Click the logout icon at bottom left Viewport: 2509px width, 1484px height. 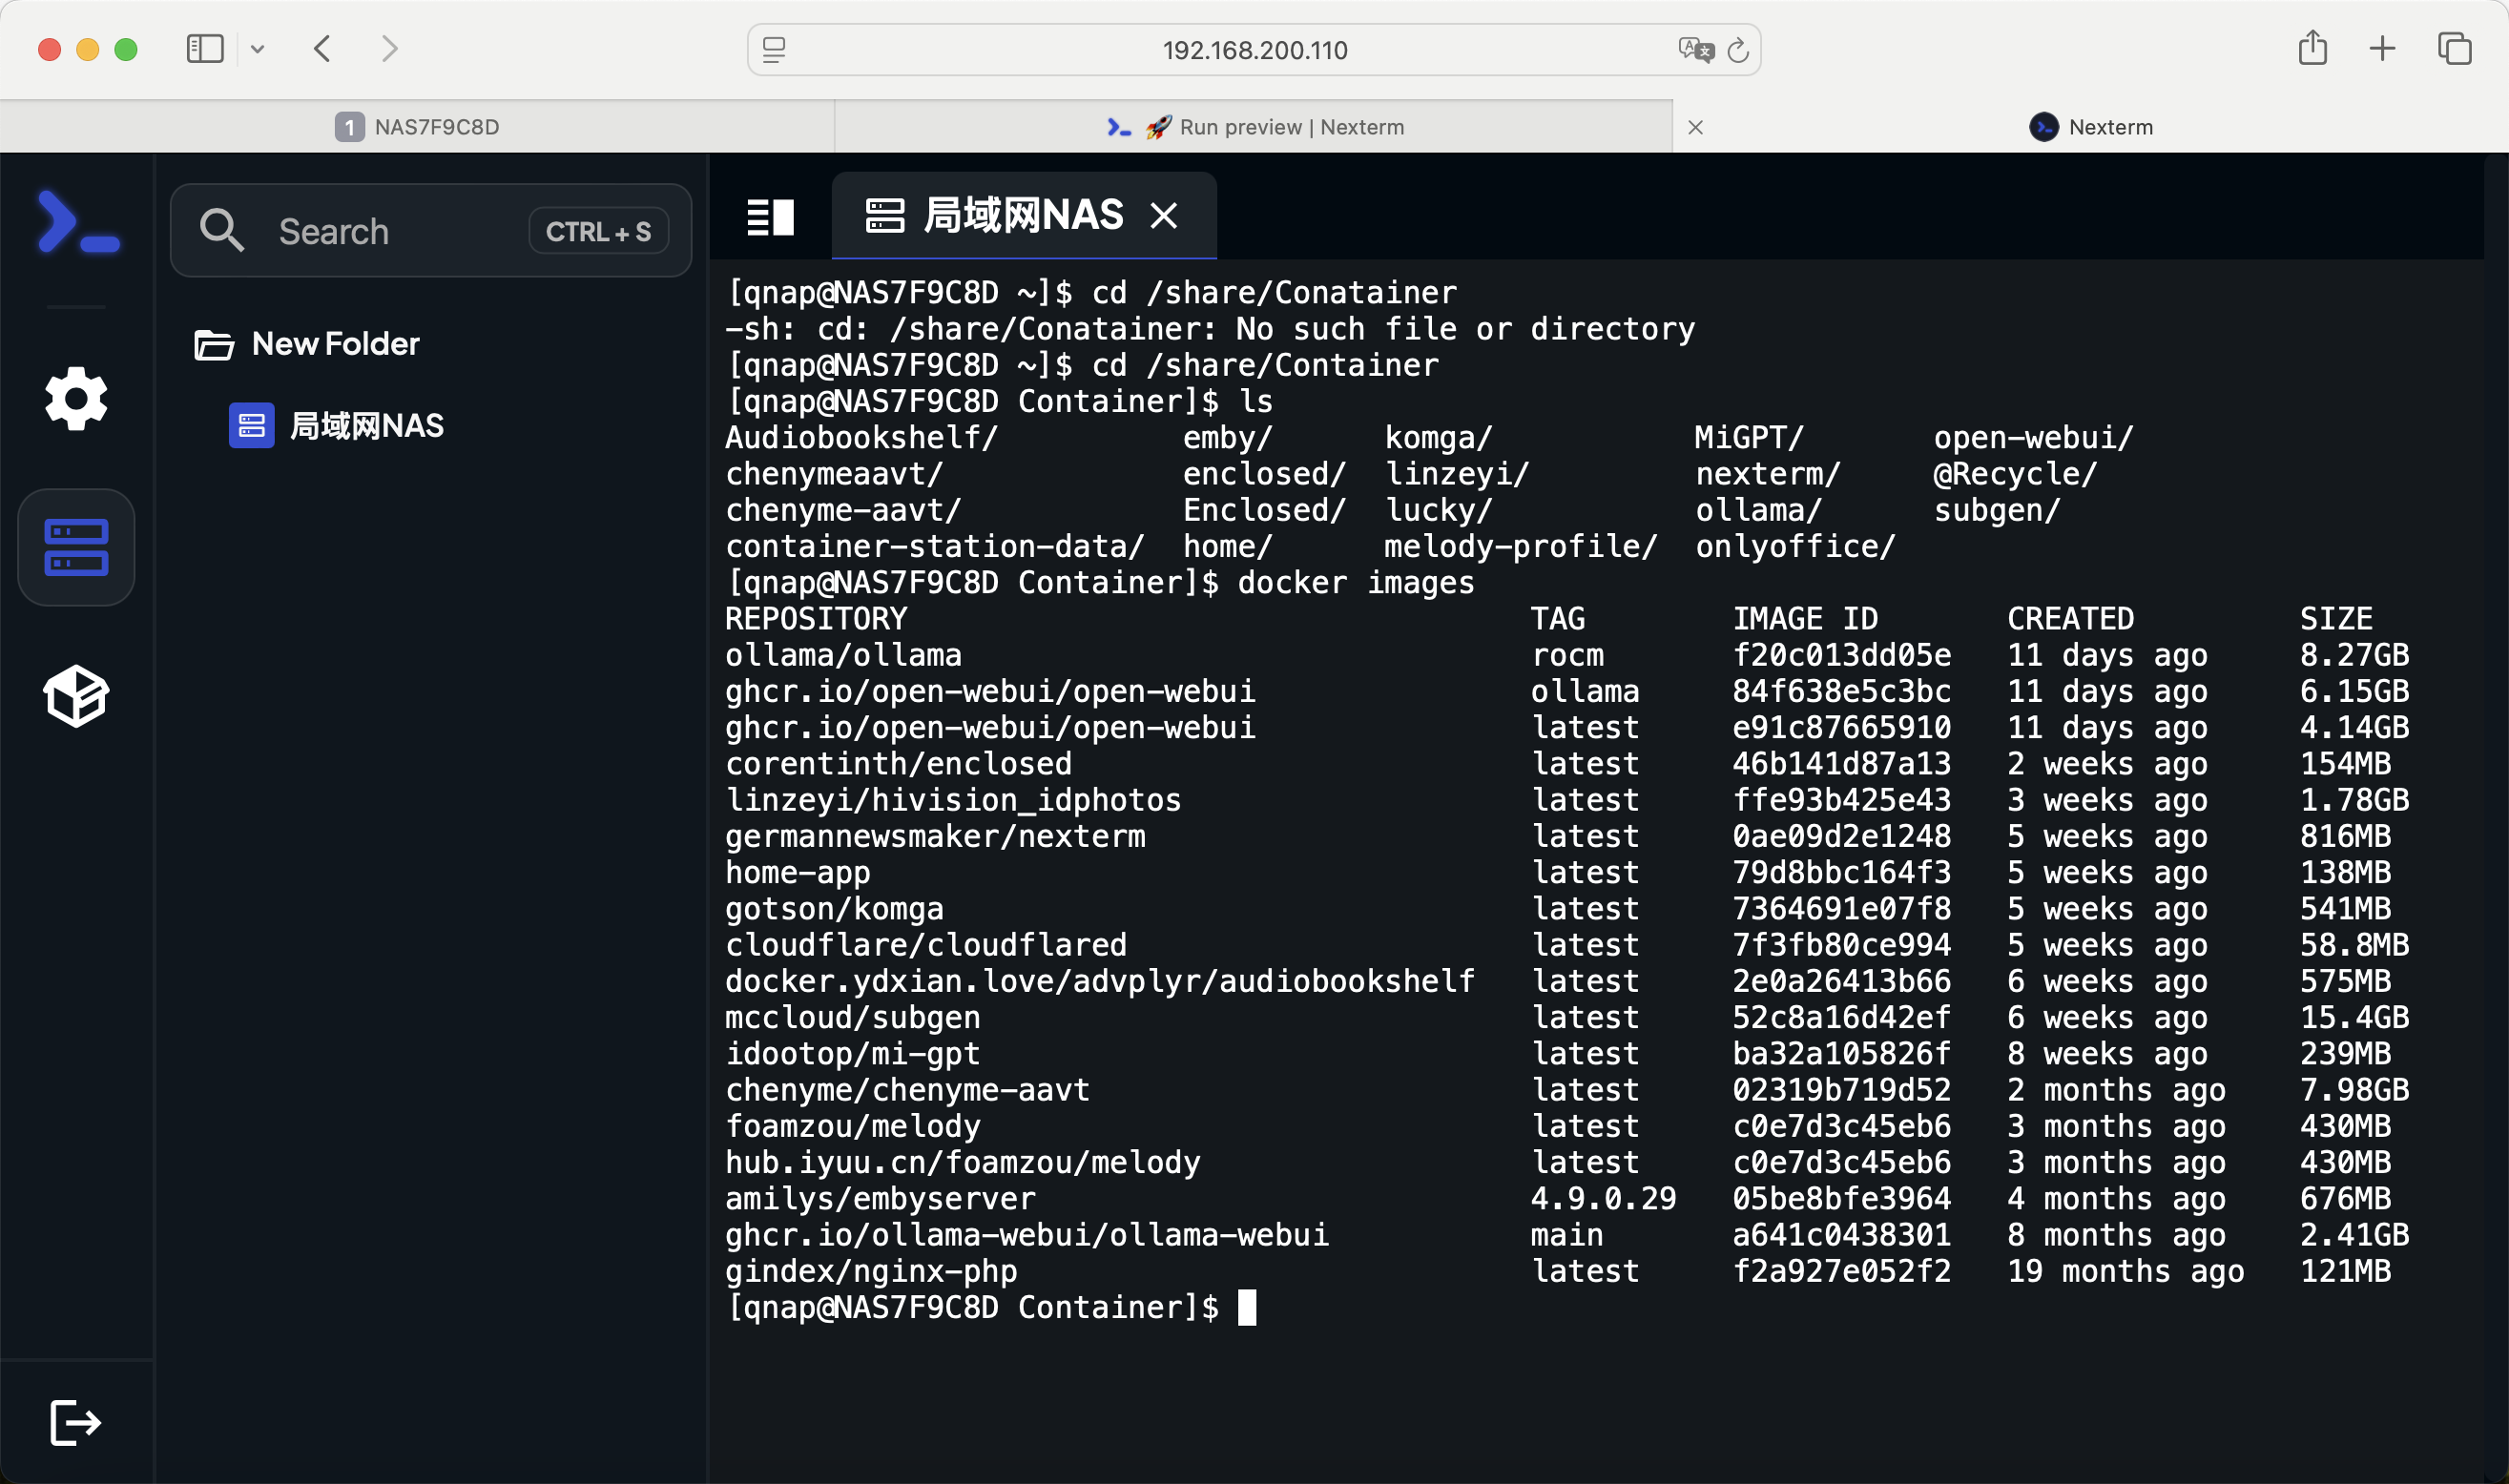coord(76,1421)
